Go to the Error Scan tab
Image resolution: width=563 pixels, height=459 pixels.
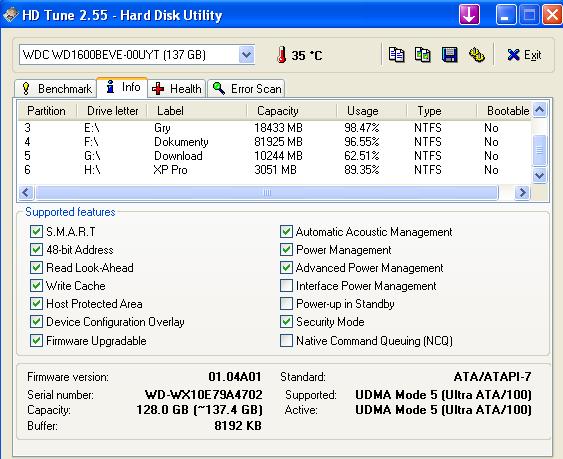click(246, 88)
